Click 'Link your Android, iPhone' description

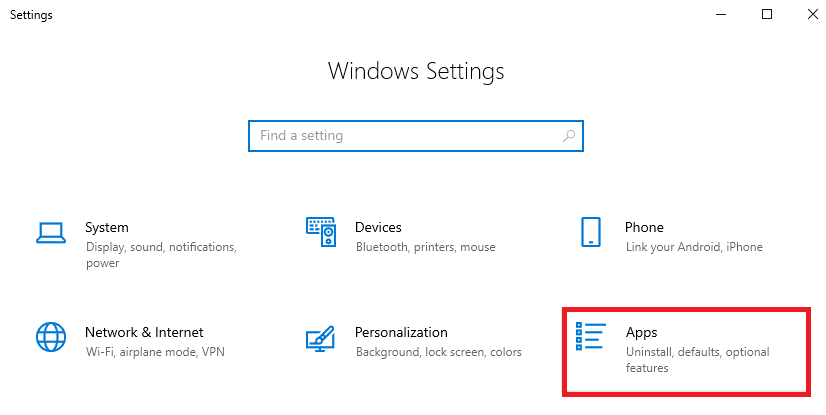tap(694, 247)
